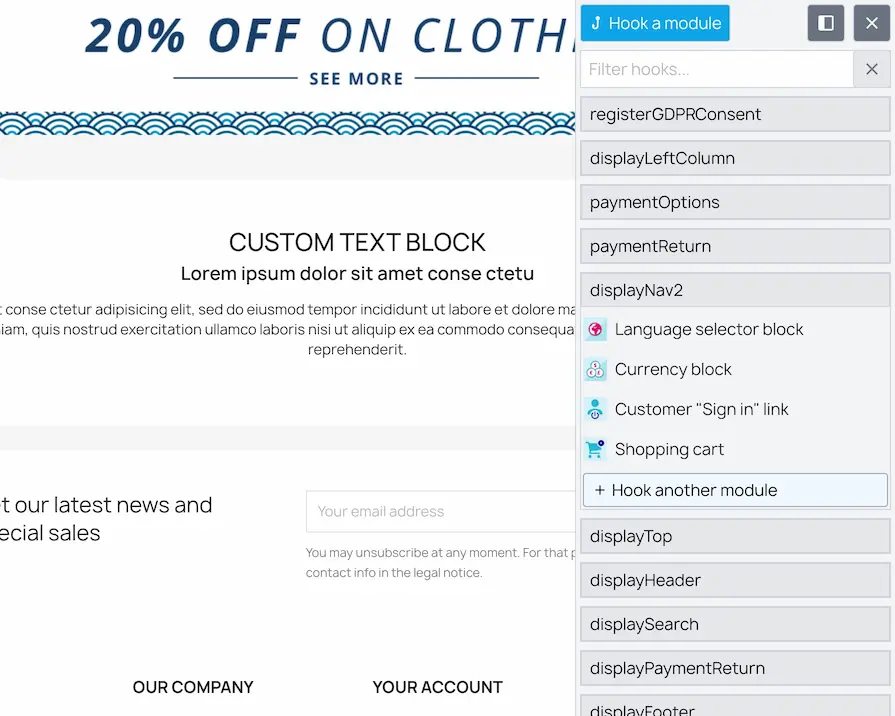The width and height of the screenshot is (895, 716).
Task: Click the Your email address field
Action: pyautogui.click(x=441, y=511)
